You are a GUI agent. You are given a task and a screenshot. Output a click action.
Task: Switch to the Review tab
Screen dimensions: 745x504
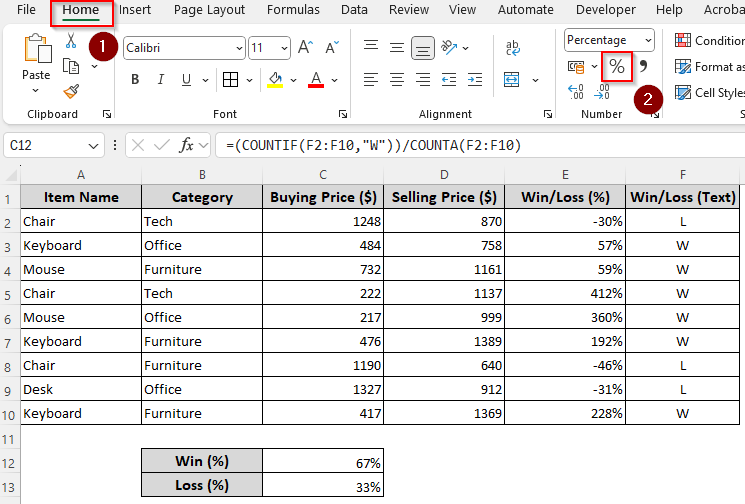point(409,10)
